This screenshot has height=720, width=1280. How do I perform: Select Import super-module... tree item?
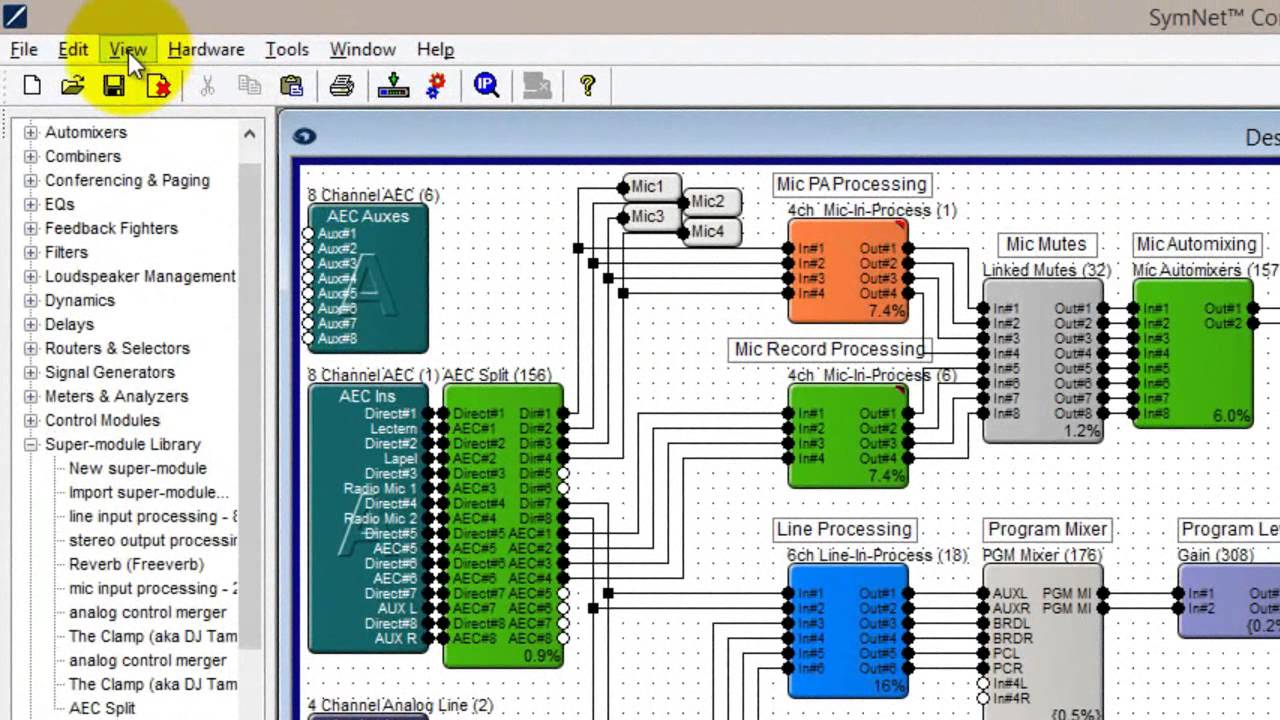coord(149,492)
